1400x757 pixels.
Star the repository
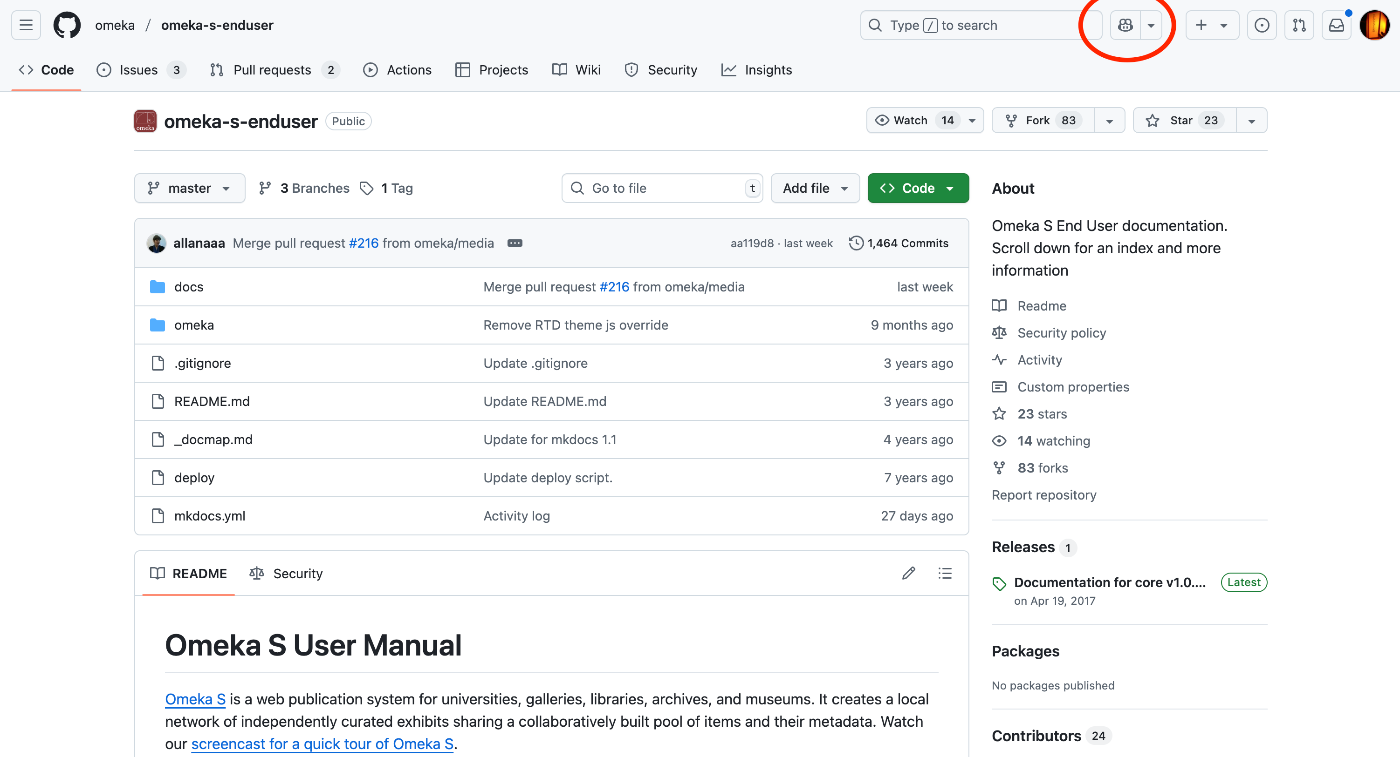pos(1184,120)
